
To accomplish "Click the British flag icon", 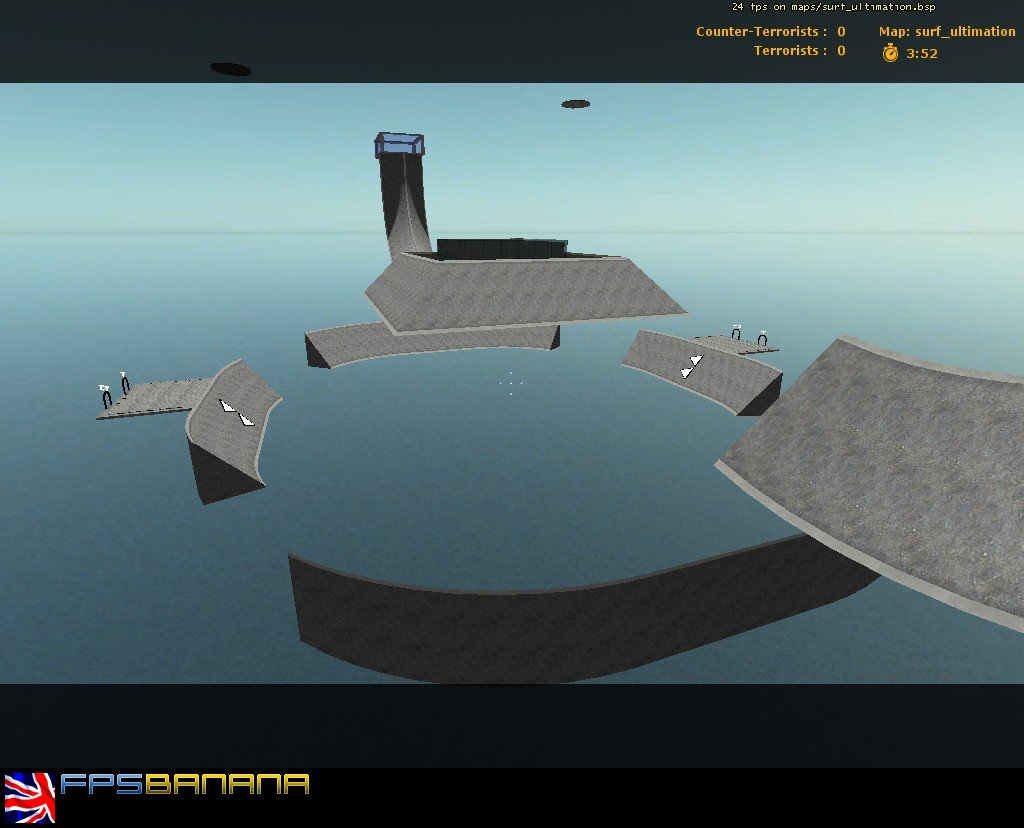I will 29,793.
